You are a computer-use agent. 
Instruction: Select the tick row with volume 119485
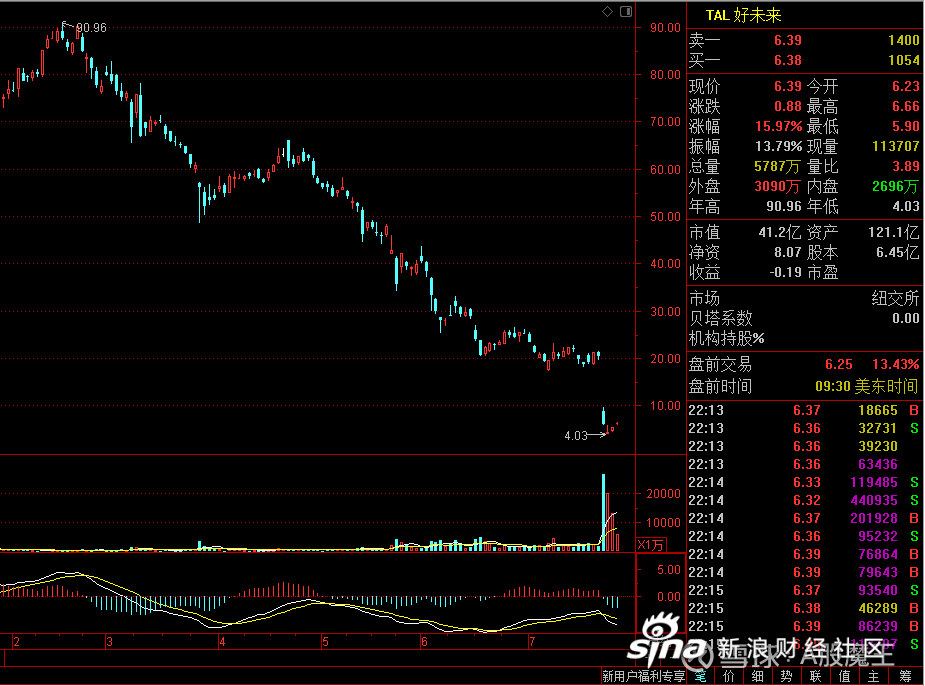[x=804, y=483]
